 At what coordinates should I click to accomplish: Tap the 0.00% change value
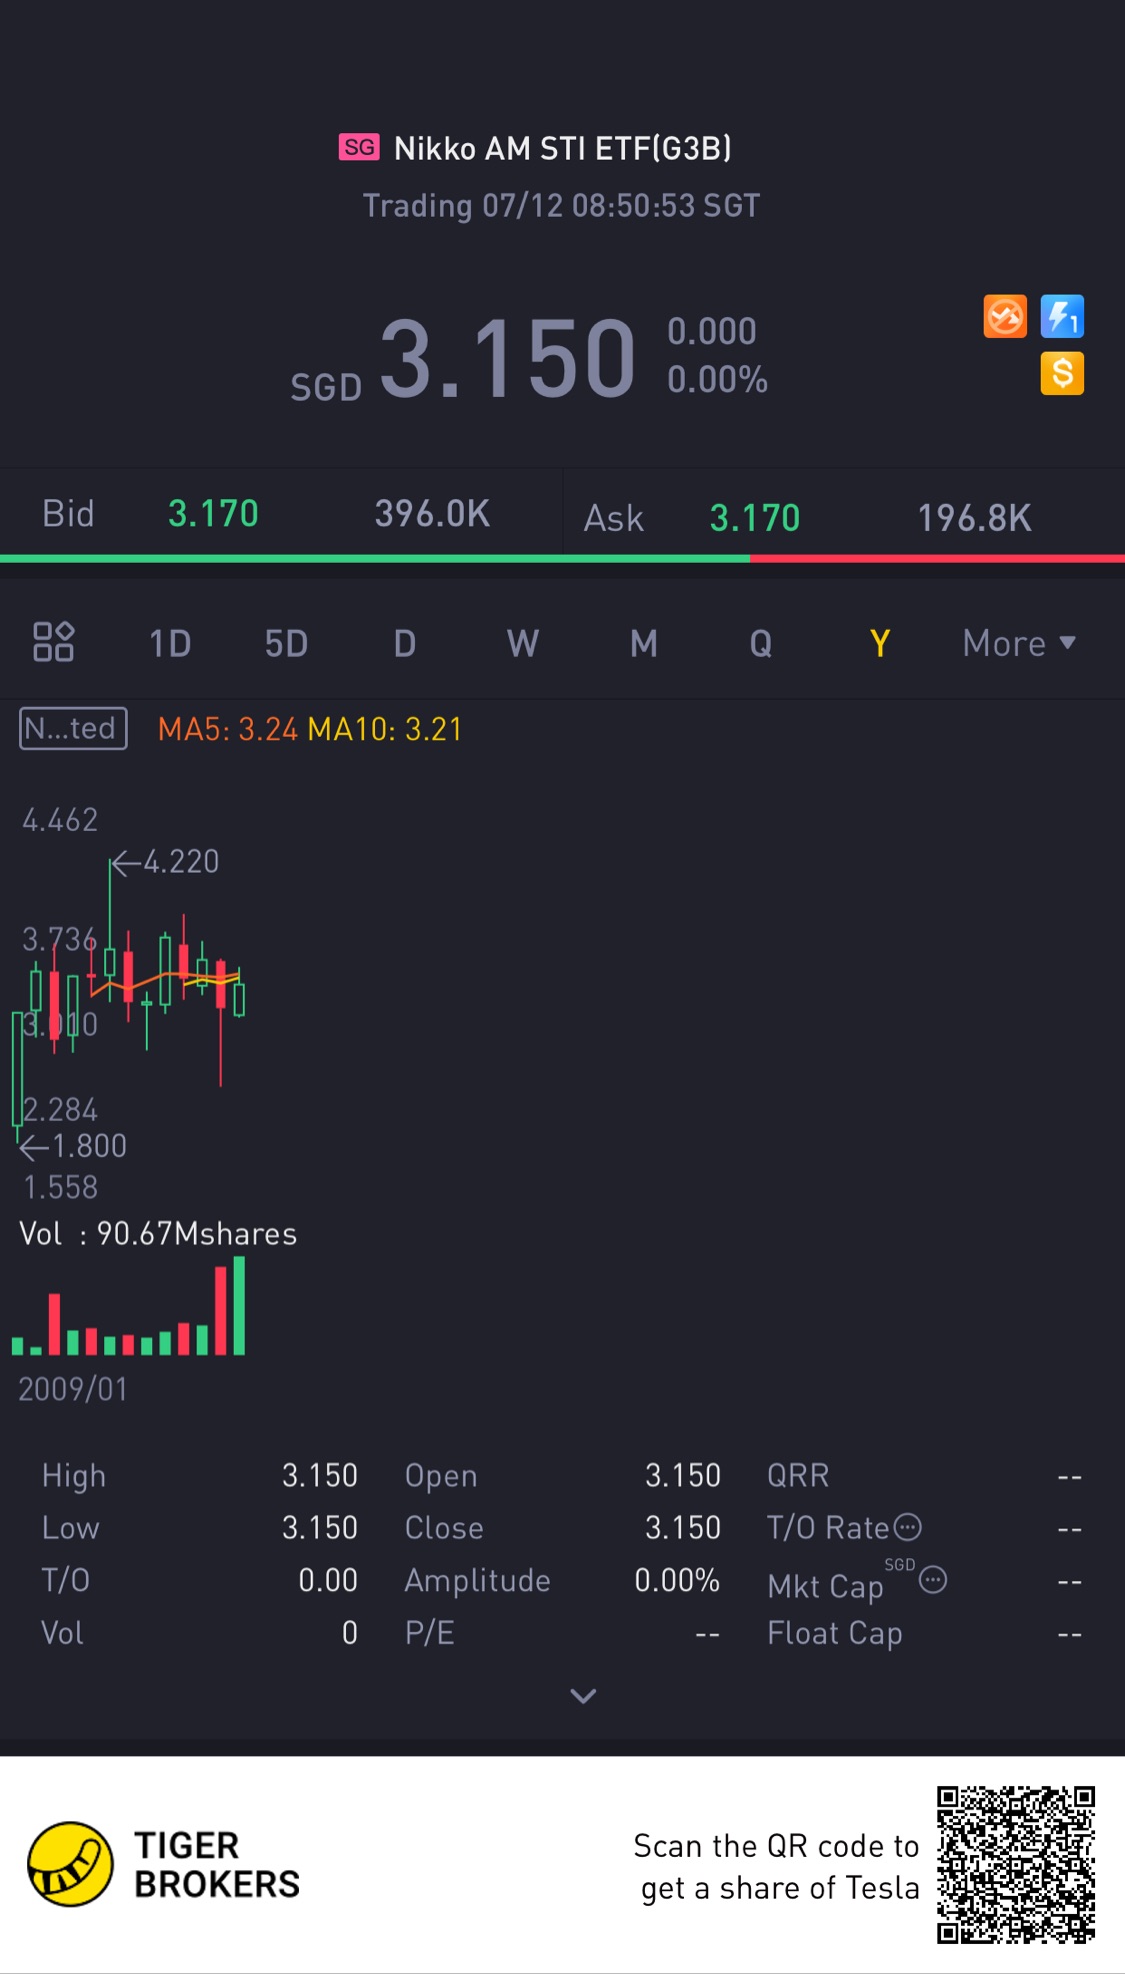click(x=717, y=380)
